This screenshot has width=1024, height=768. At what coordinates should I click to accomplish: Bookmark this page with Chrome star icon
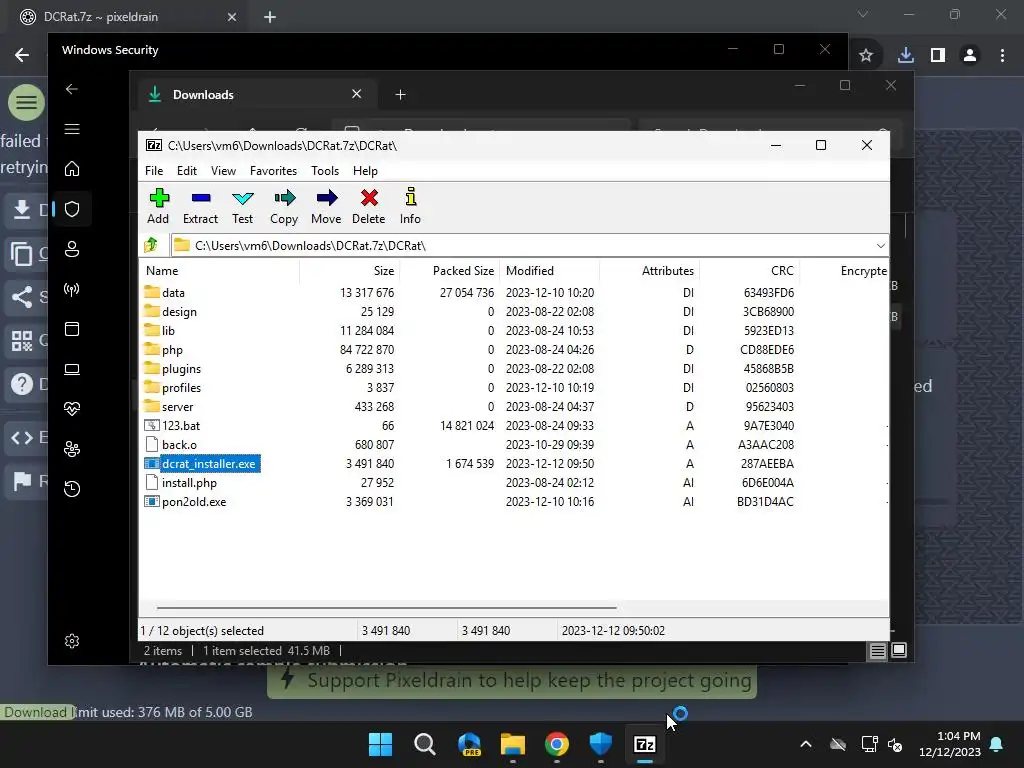[866, 56]
